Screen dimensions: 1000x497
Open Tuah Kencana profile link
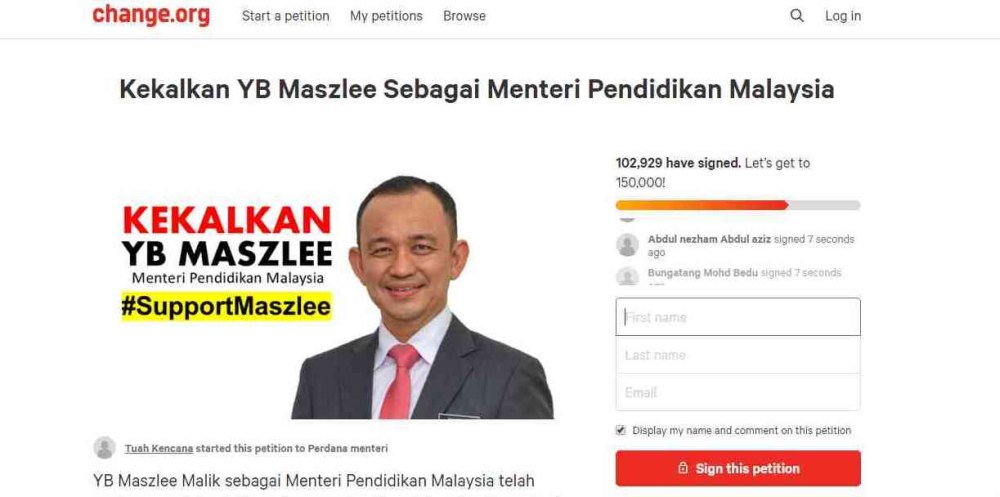(x=159, y=449)
